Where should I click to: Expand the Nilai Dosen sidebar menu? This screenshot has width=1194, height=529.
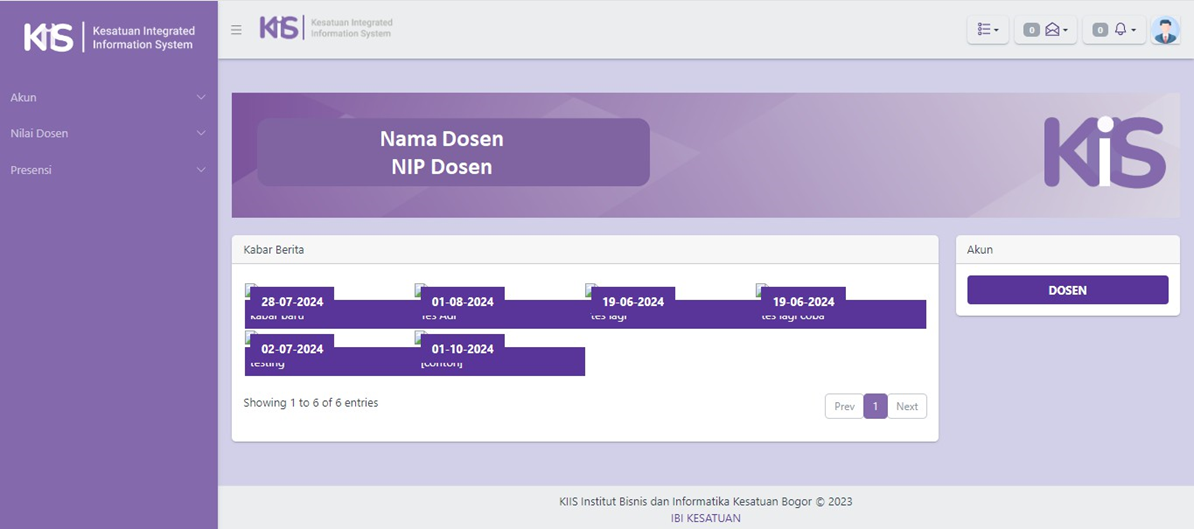pyautogui.click(x=108, y=133)
